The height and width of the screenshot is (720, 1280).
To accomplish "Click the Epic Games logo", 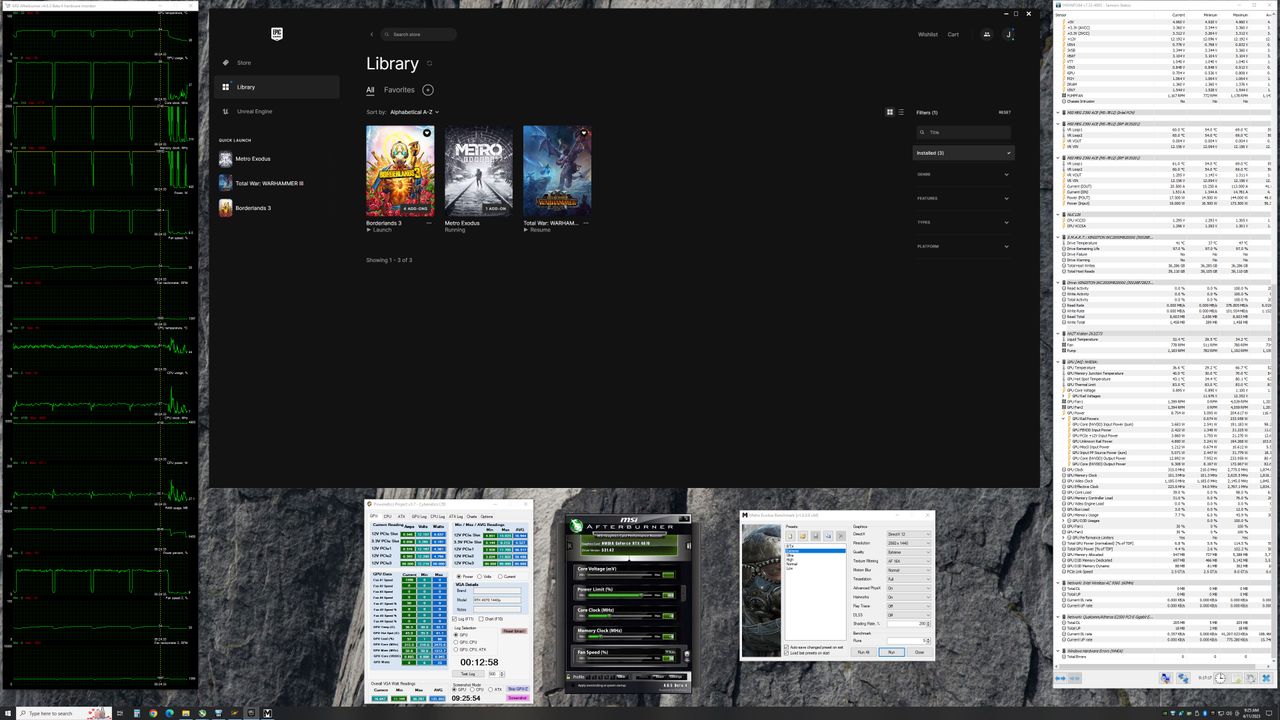I will click(277, 34).
